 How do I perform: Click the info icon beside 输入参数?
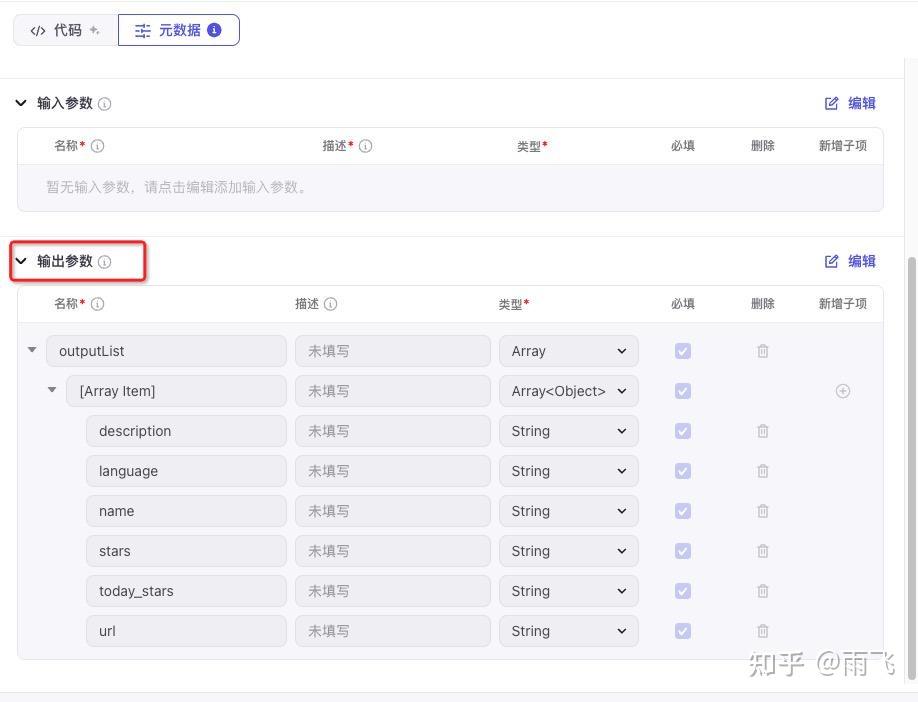(105, 103)
